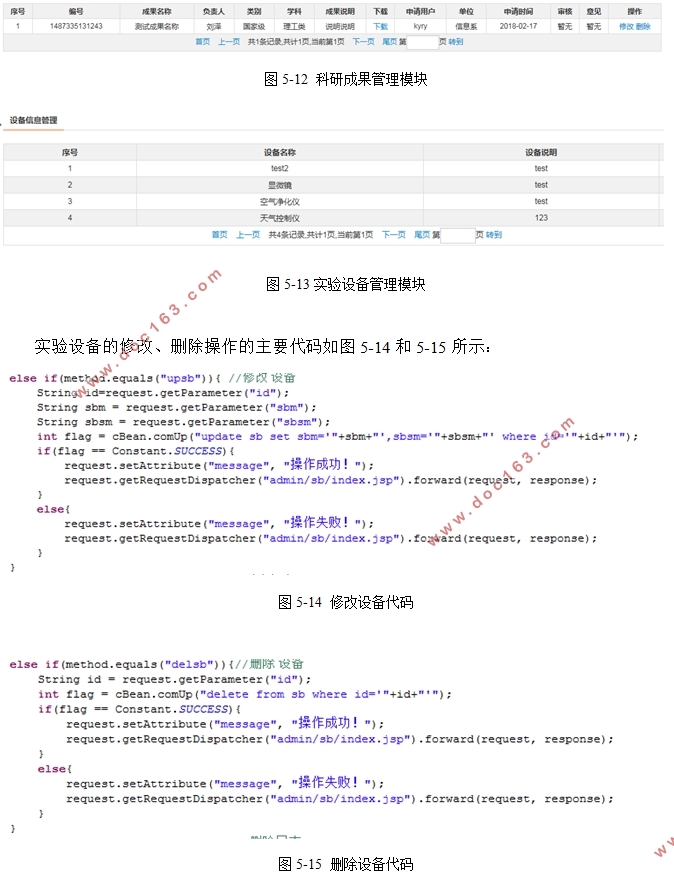The image size is (674, 887).
Task: Click the 负责人 column header
Action: [213, 11]
